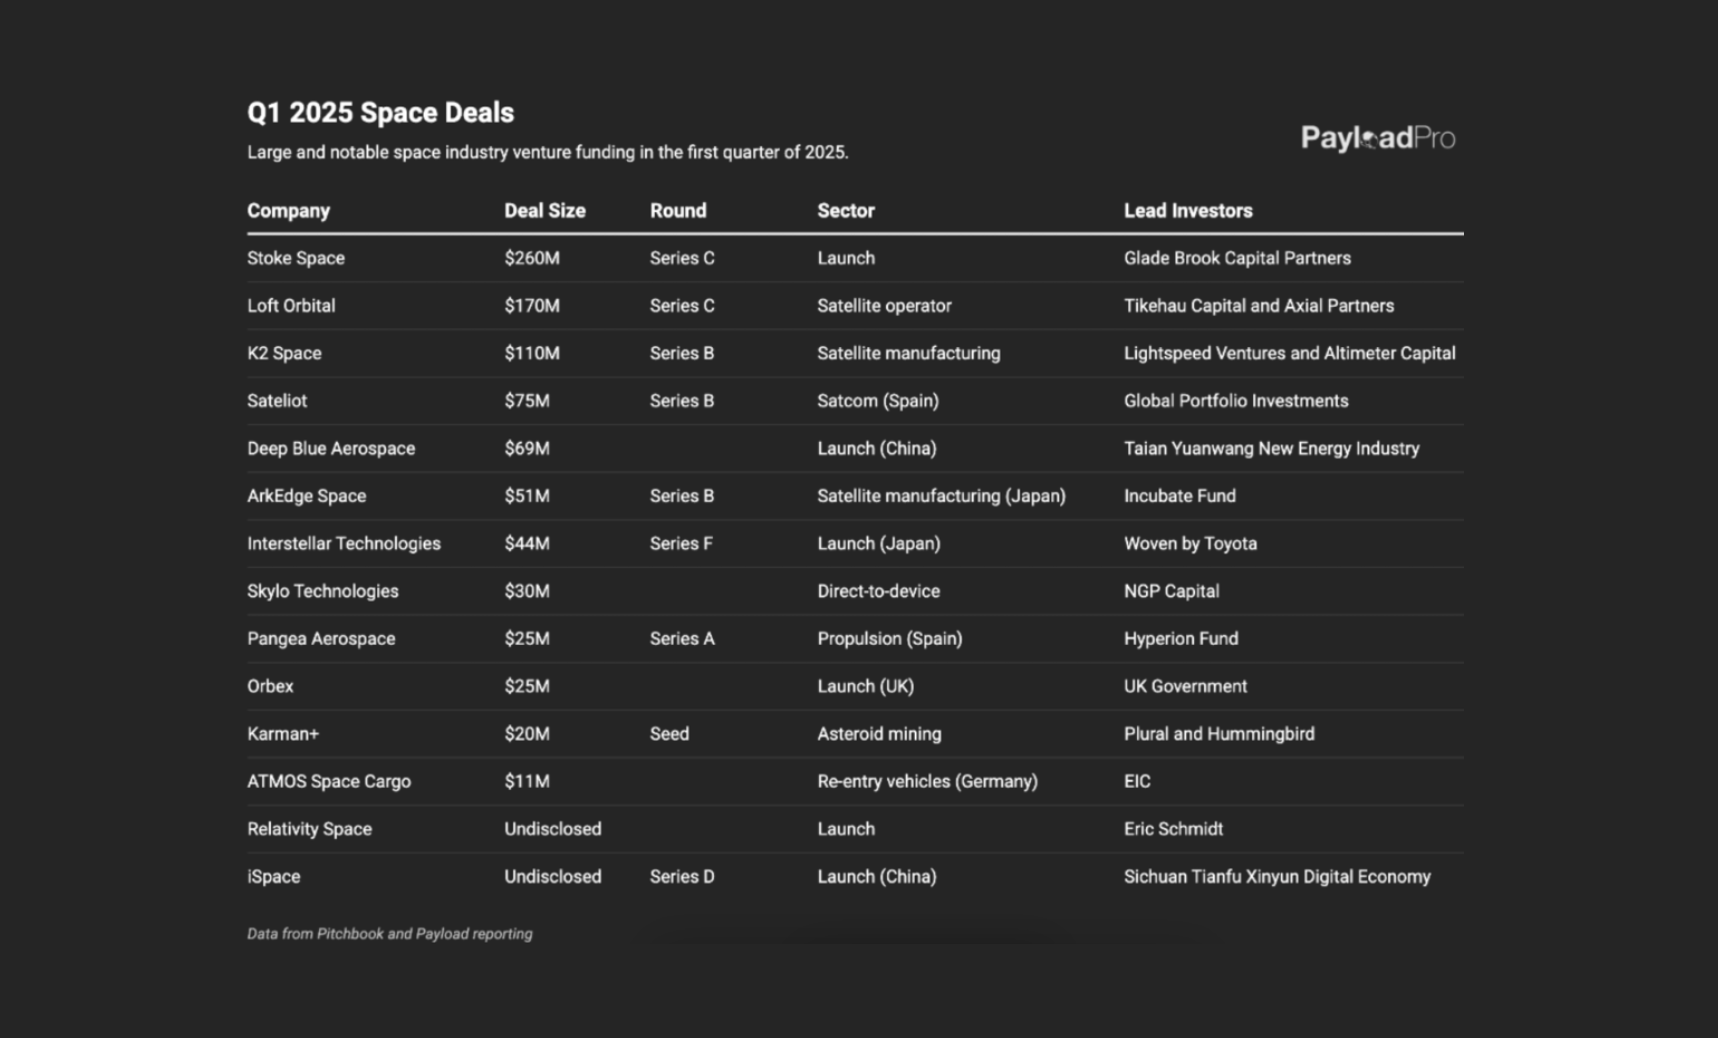Viewport: 1718px width, 1038px height.
Task: Click Lightspeed Ventures and Altimeter Capital
Action: point(1290,353)
